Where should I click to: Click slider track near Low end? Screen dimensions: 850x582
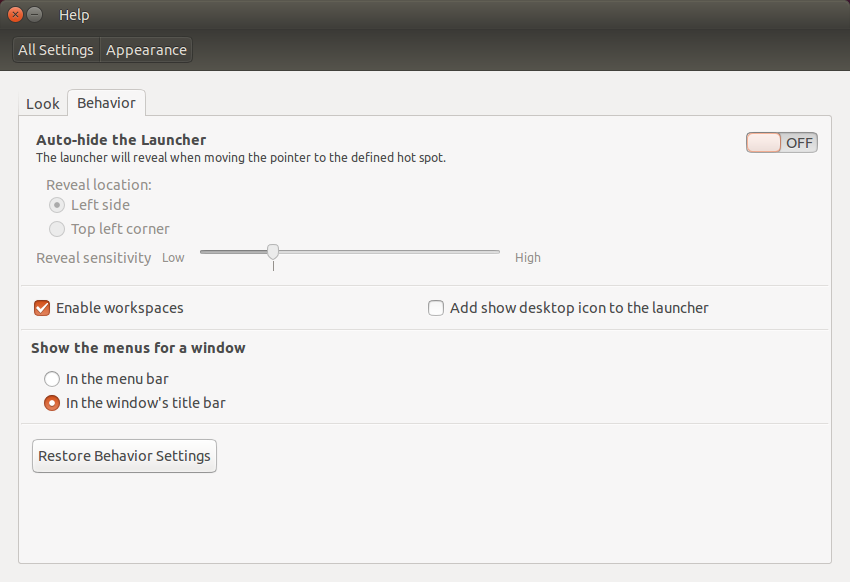[x=214, y=252]
